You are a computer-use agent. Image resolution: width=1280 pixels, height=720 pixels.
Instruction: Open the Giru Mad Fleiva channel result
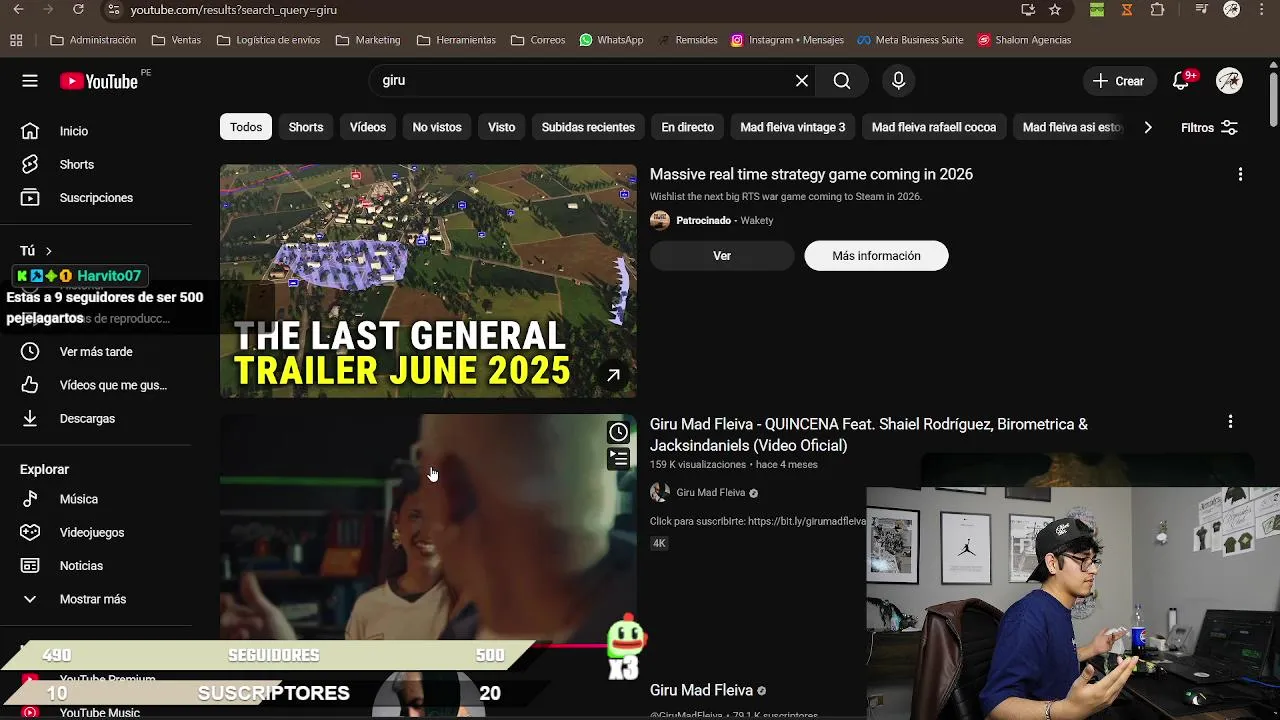[701, 690]
